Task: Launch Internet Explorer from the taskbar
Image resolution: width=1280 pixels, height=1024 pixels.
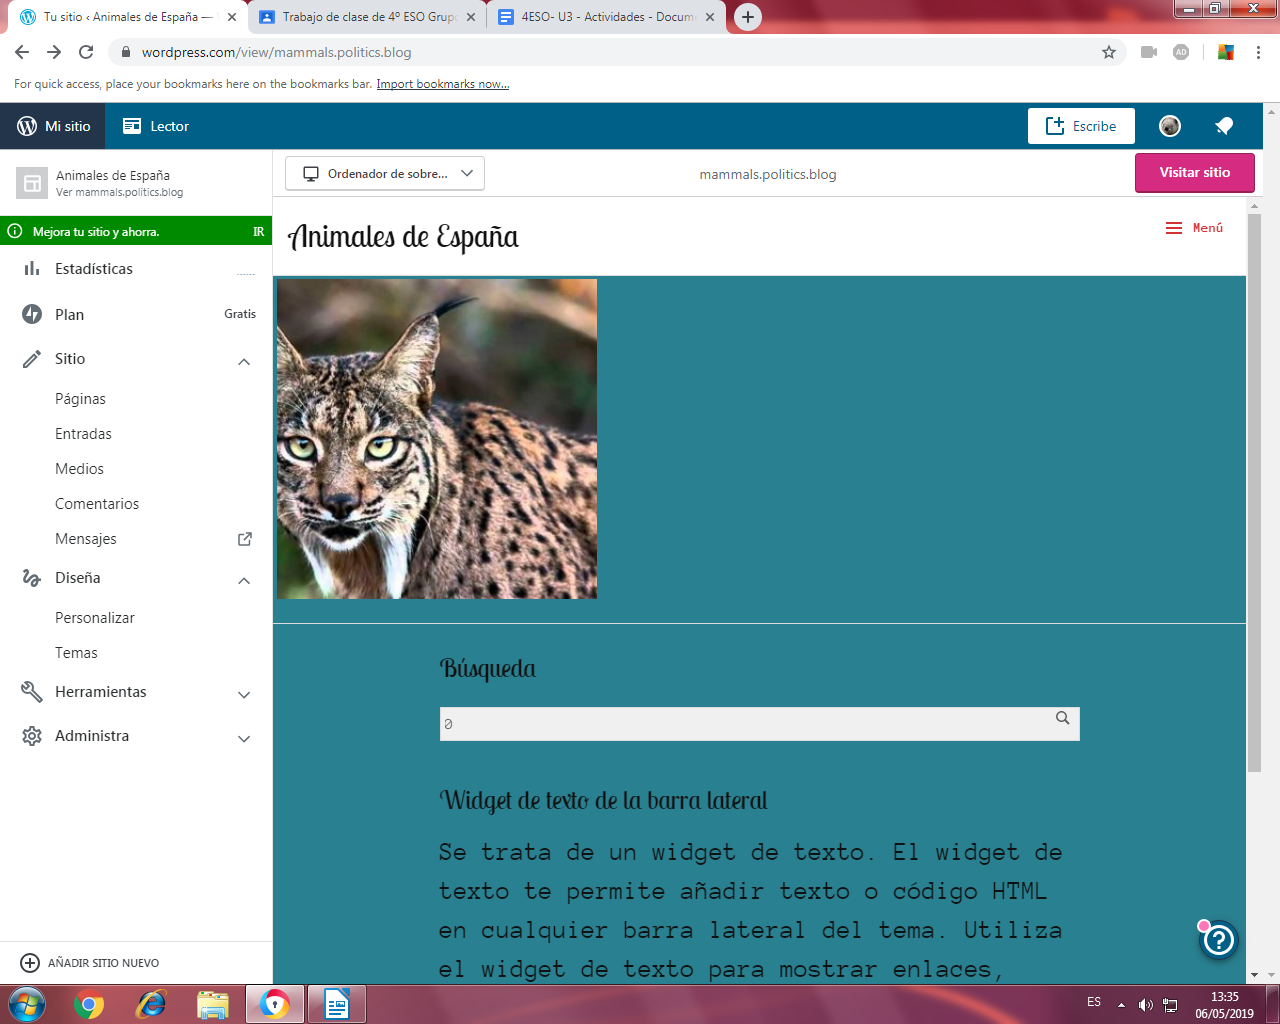Action: tap(151, 1003)
